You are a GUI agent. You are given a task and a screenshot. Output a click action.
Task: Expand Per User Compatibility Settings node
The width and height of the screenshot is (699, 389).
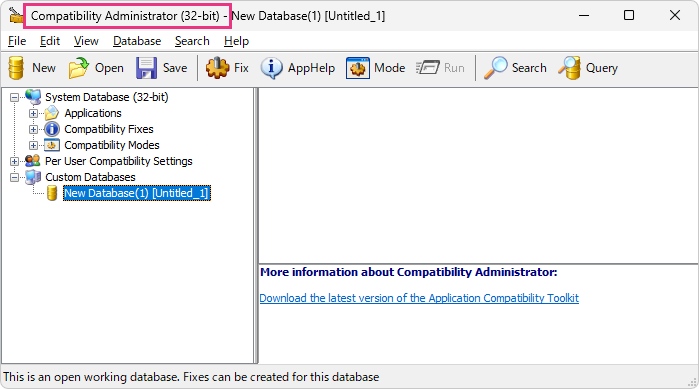(x=14, y=161)
